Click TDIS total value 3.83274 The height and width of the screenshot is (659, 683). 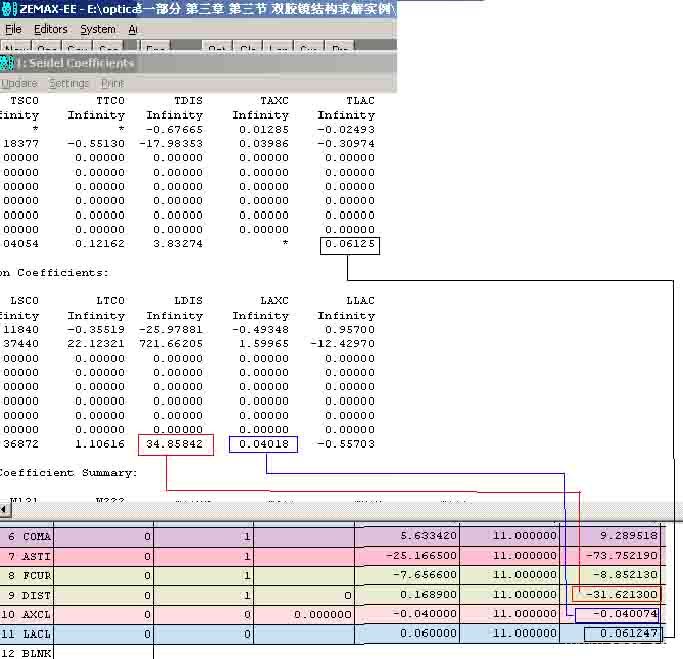[x=178, y=243]
